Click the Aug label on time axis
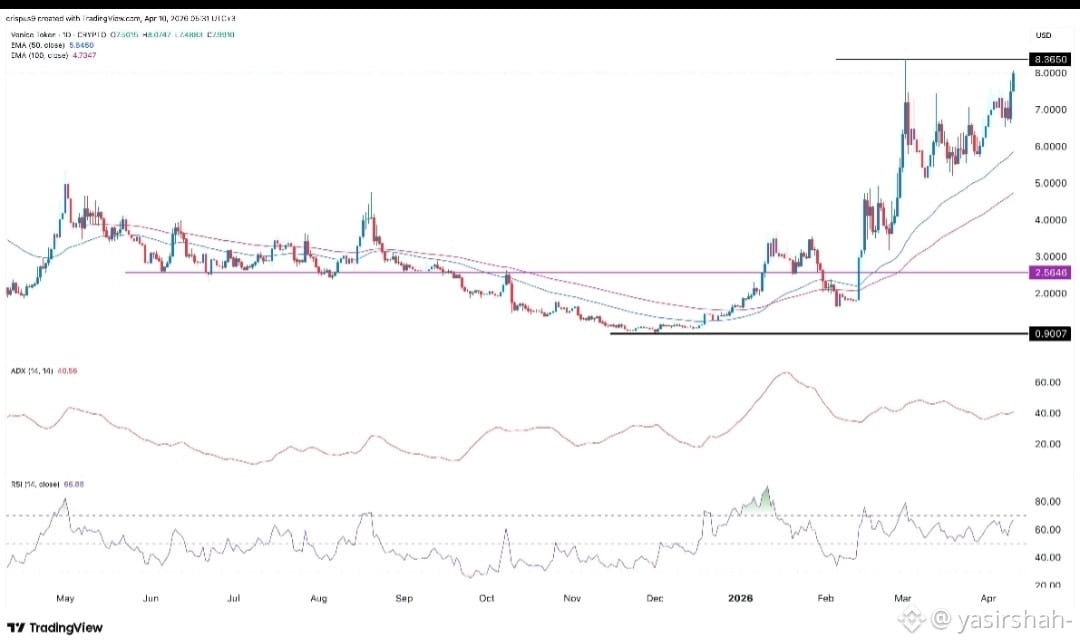This screenshot has width=1080, height=644. coord(318,599)
